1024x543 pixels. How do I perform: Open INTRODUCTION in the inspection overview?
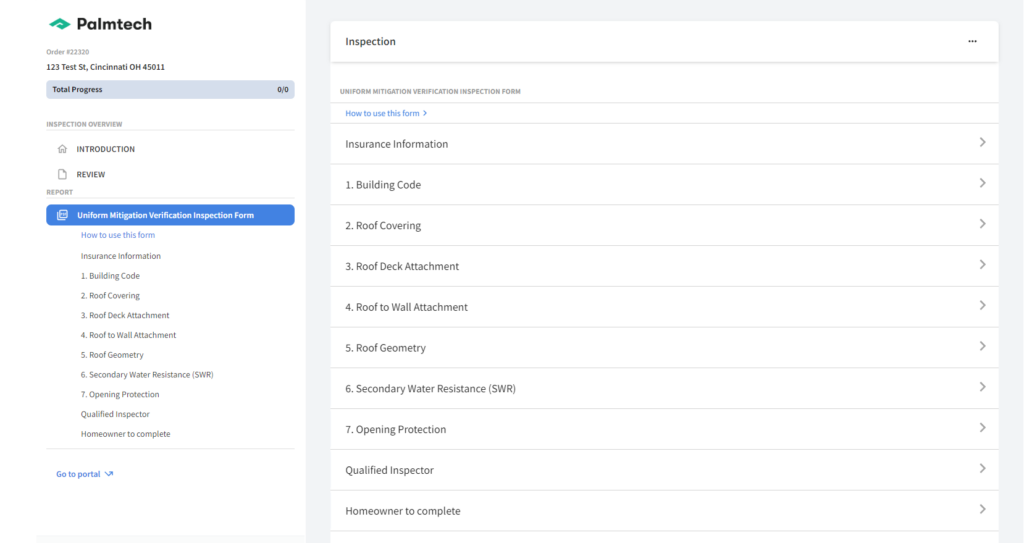[106, 149]
